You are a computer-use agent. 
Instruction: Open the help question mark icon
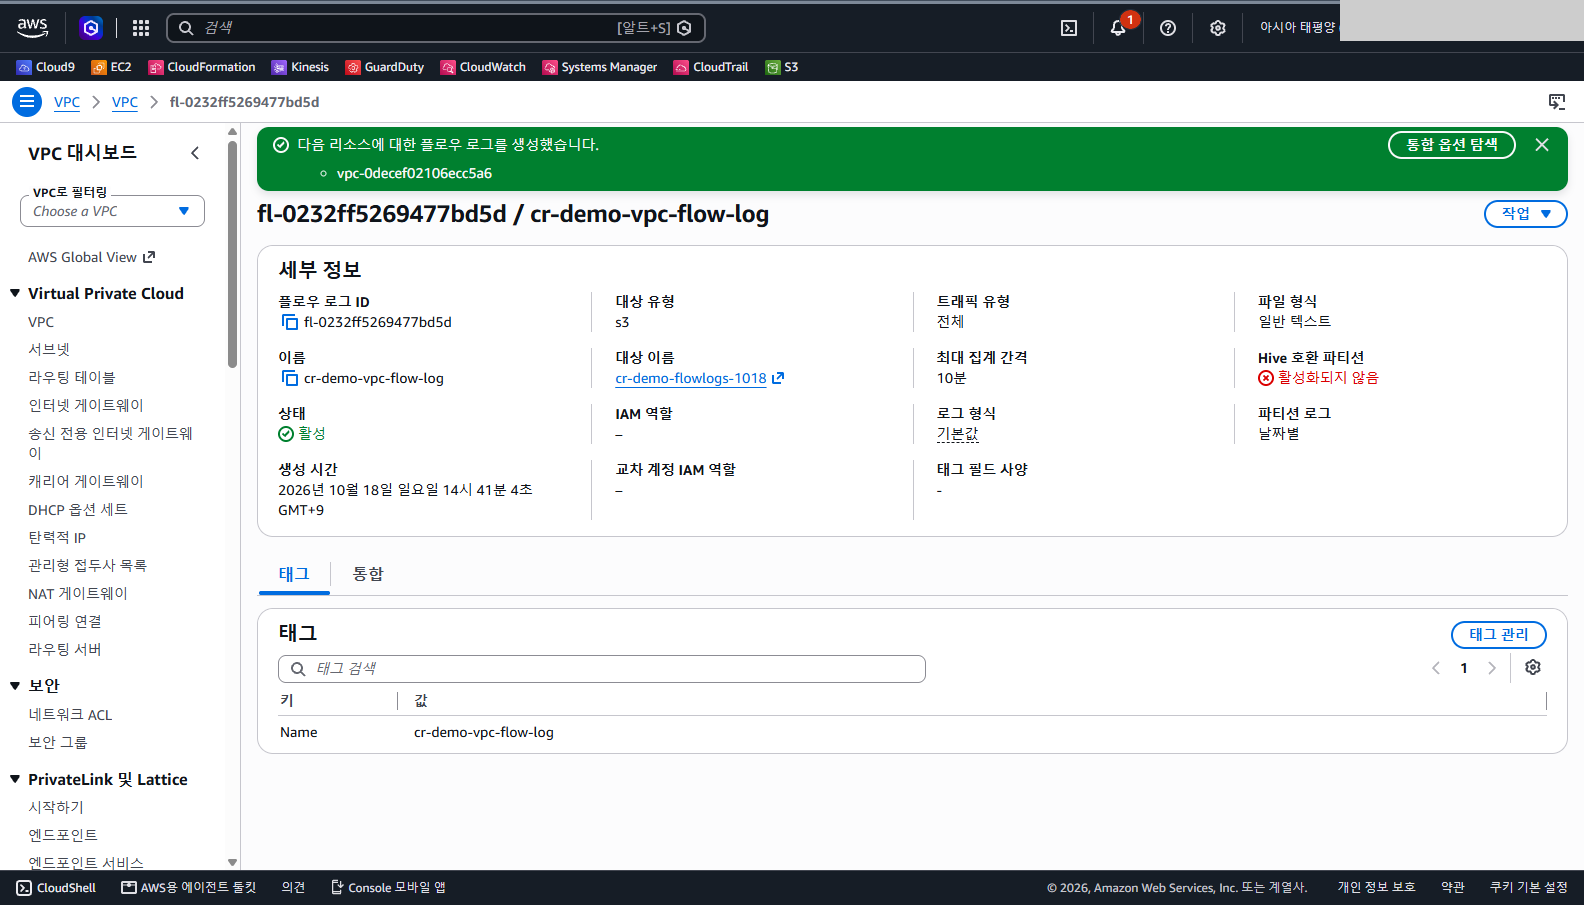[1168, 28]
